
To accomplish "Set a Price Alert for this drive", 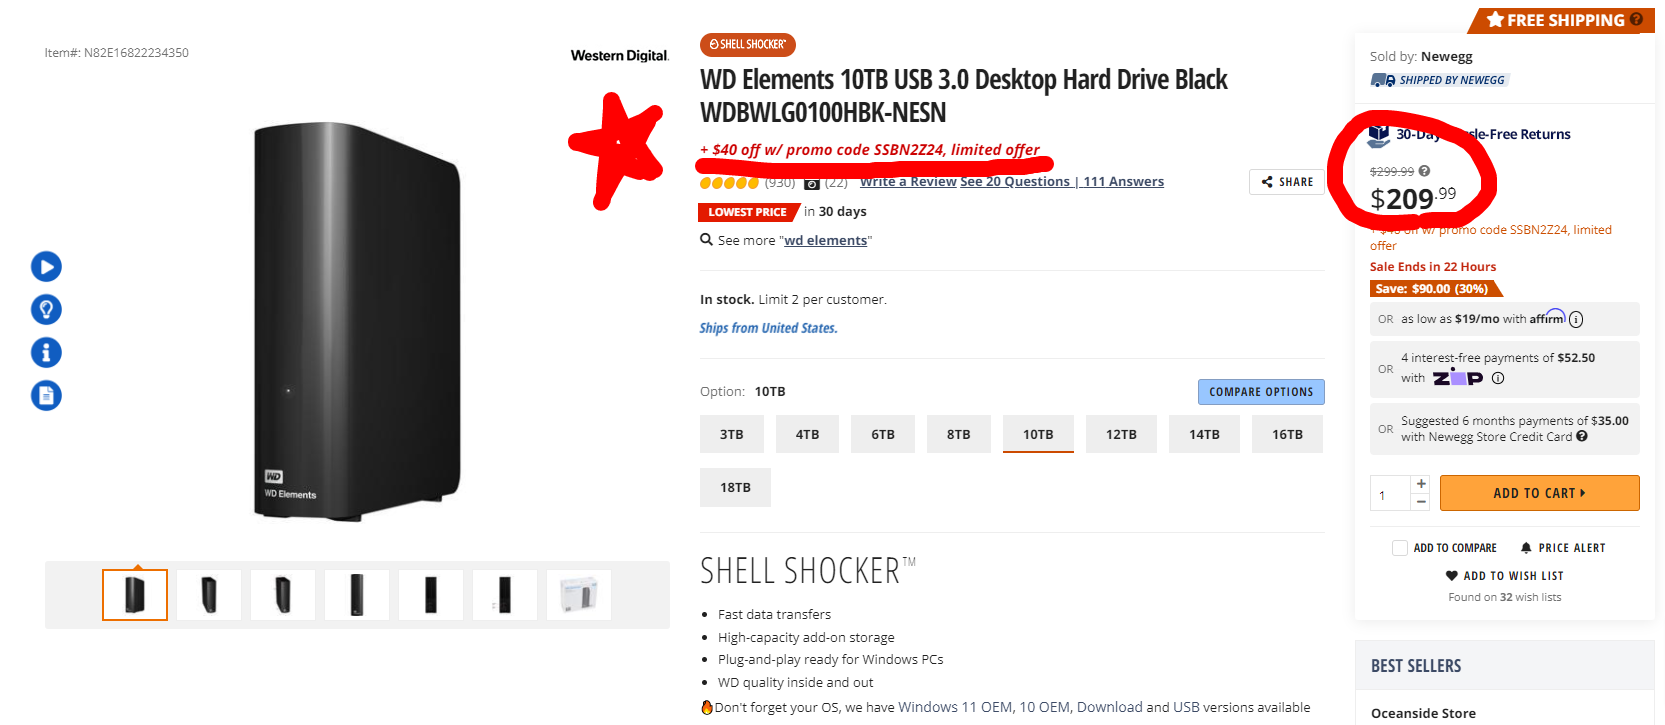I will 1563,548.
